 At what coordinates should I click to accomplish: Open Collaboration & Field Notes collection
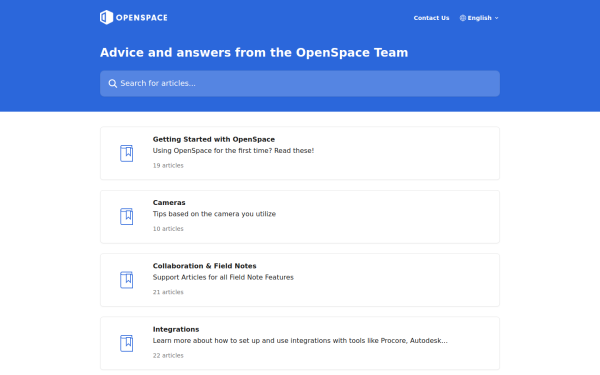coord(300,280)
